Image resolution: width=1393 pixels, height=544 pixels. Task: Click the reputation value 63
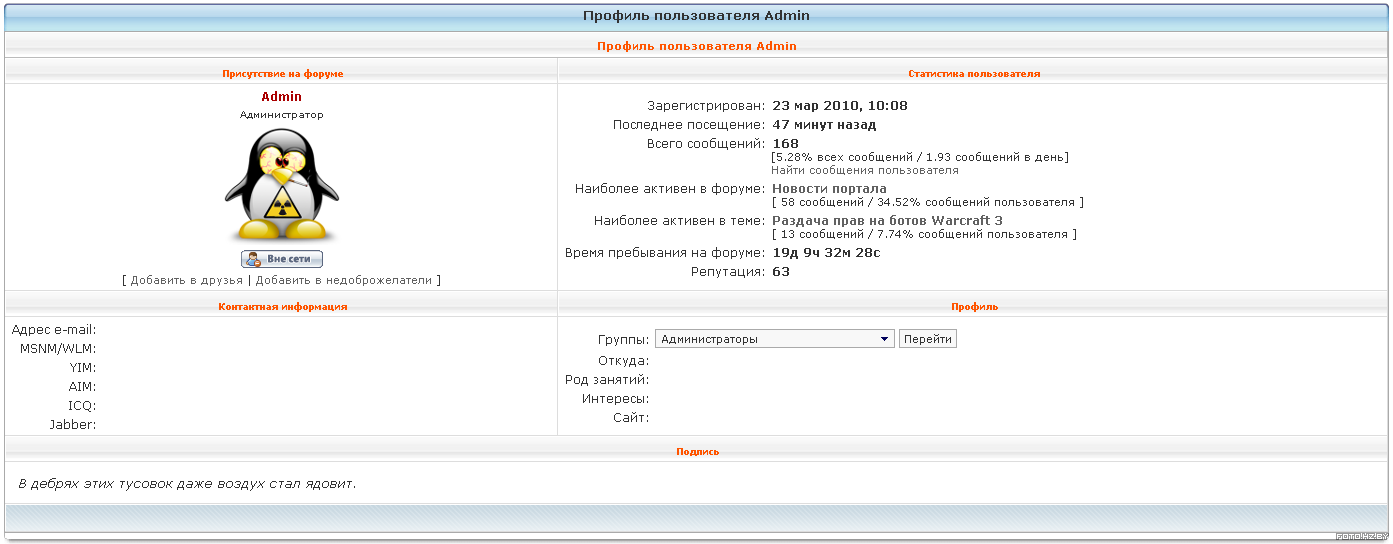pyautogui.click(x=781, y=272)
